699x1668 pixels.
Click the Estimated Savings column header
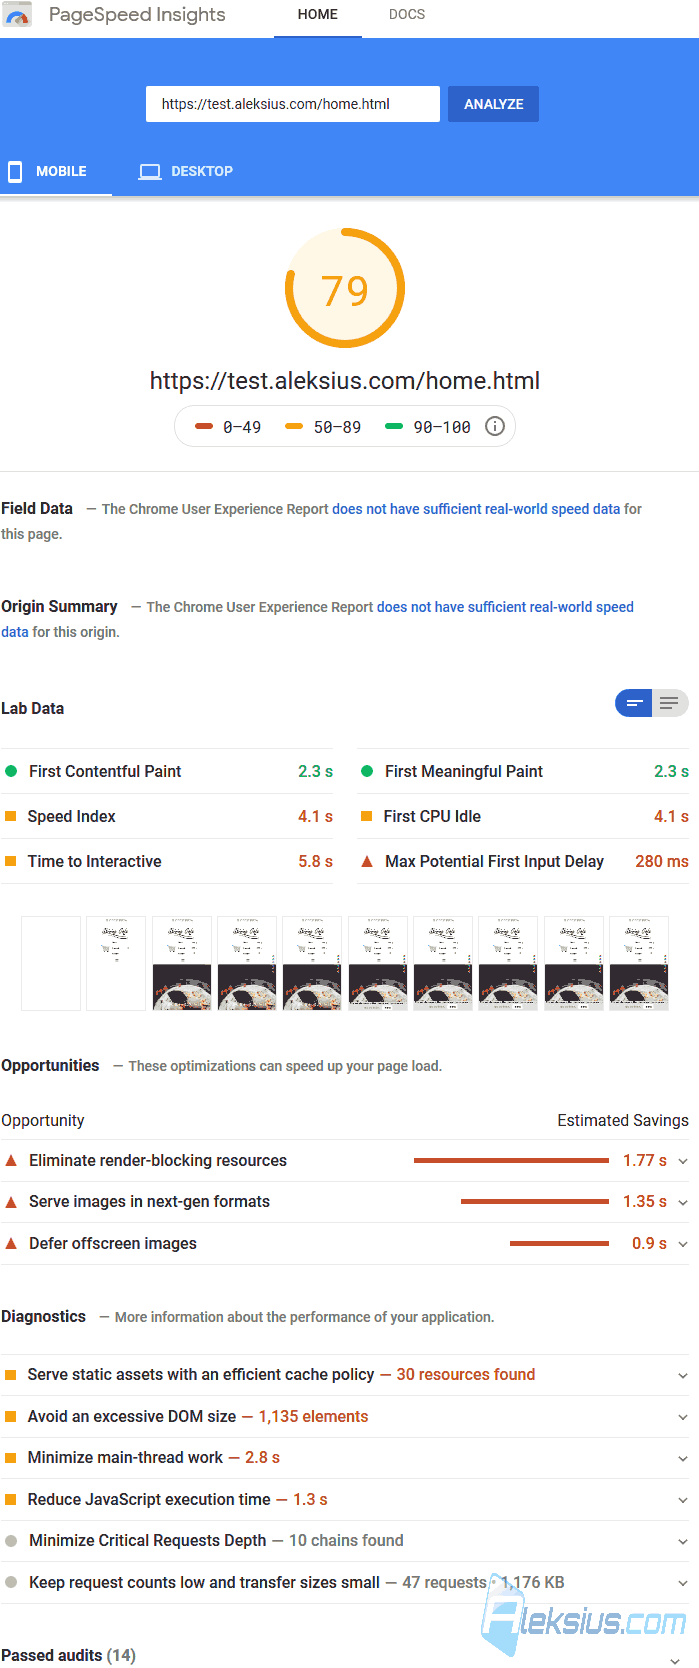(623, 1120)
